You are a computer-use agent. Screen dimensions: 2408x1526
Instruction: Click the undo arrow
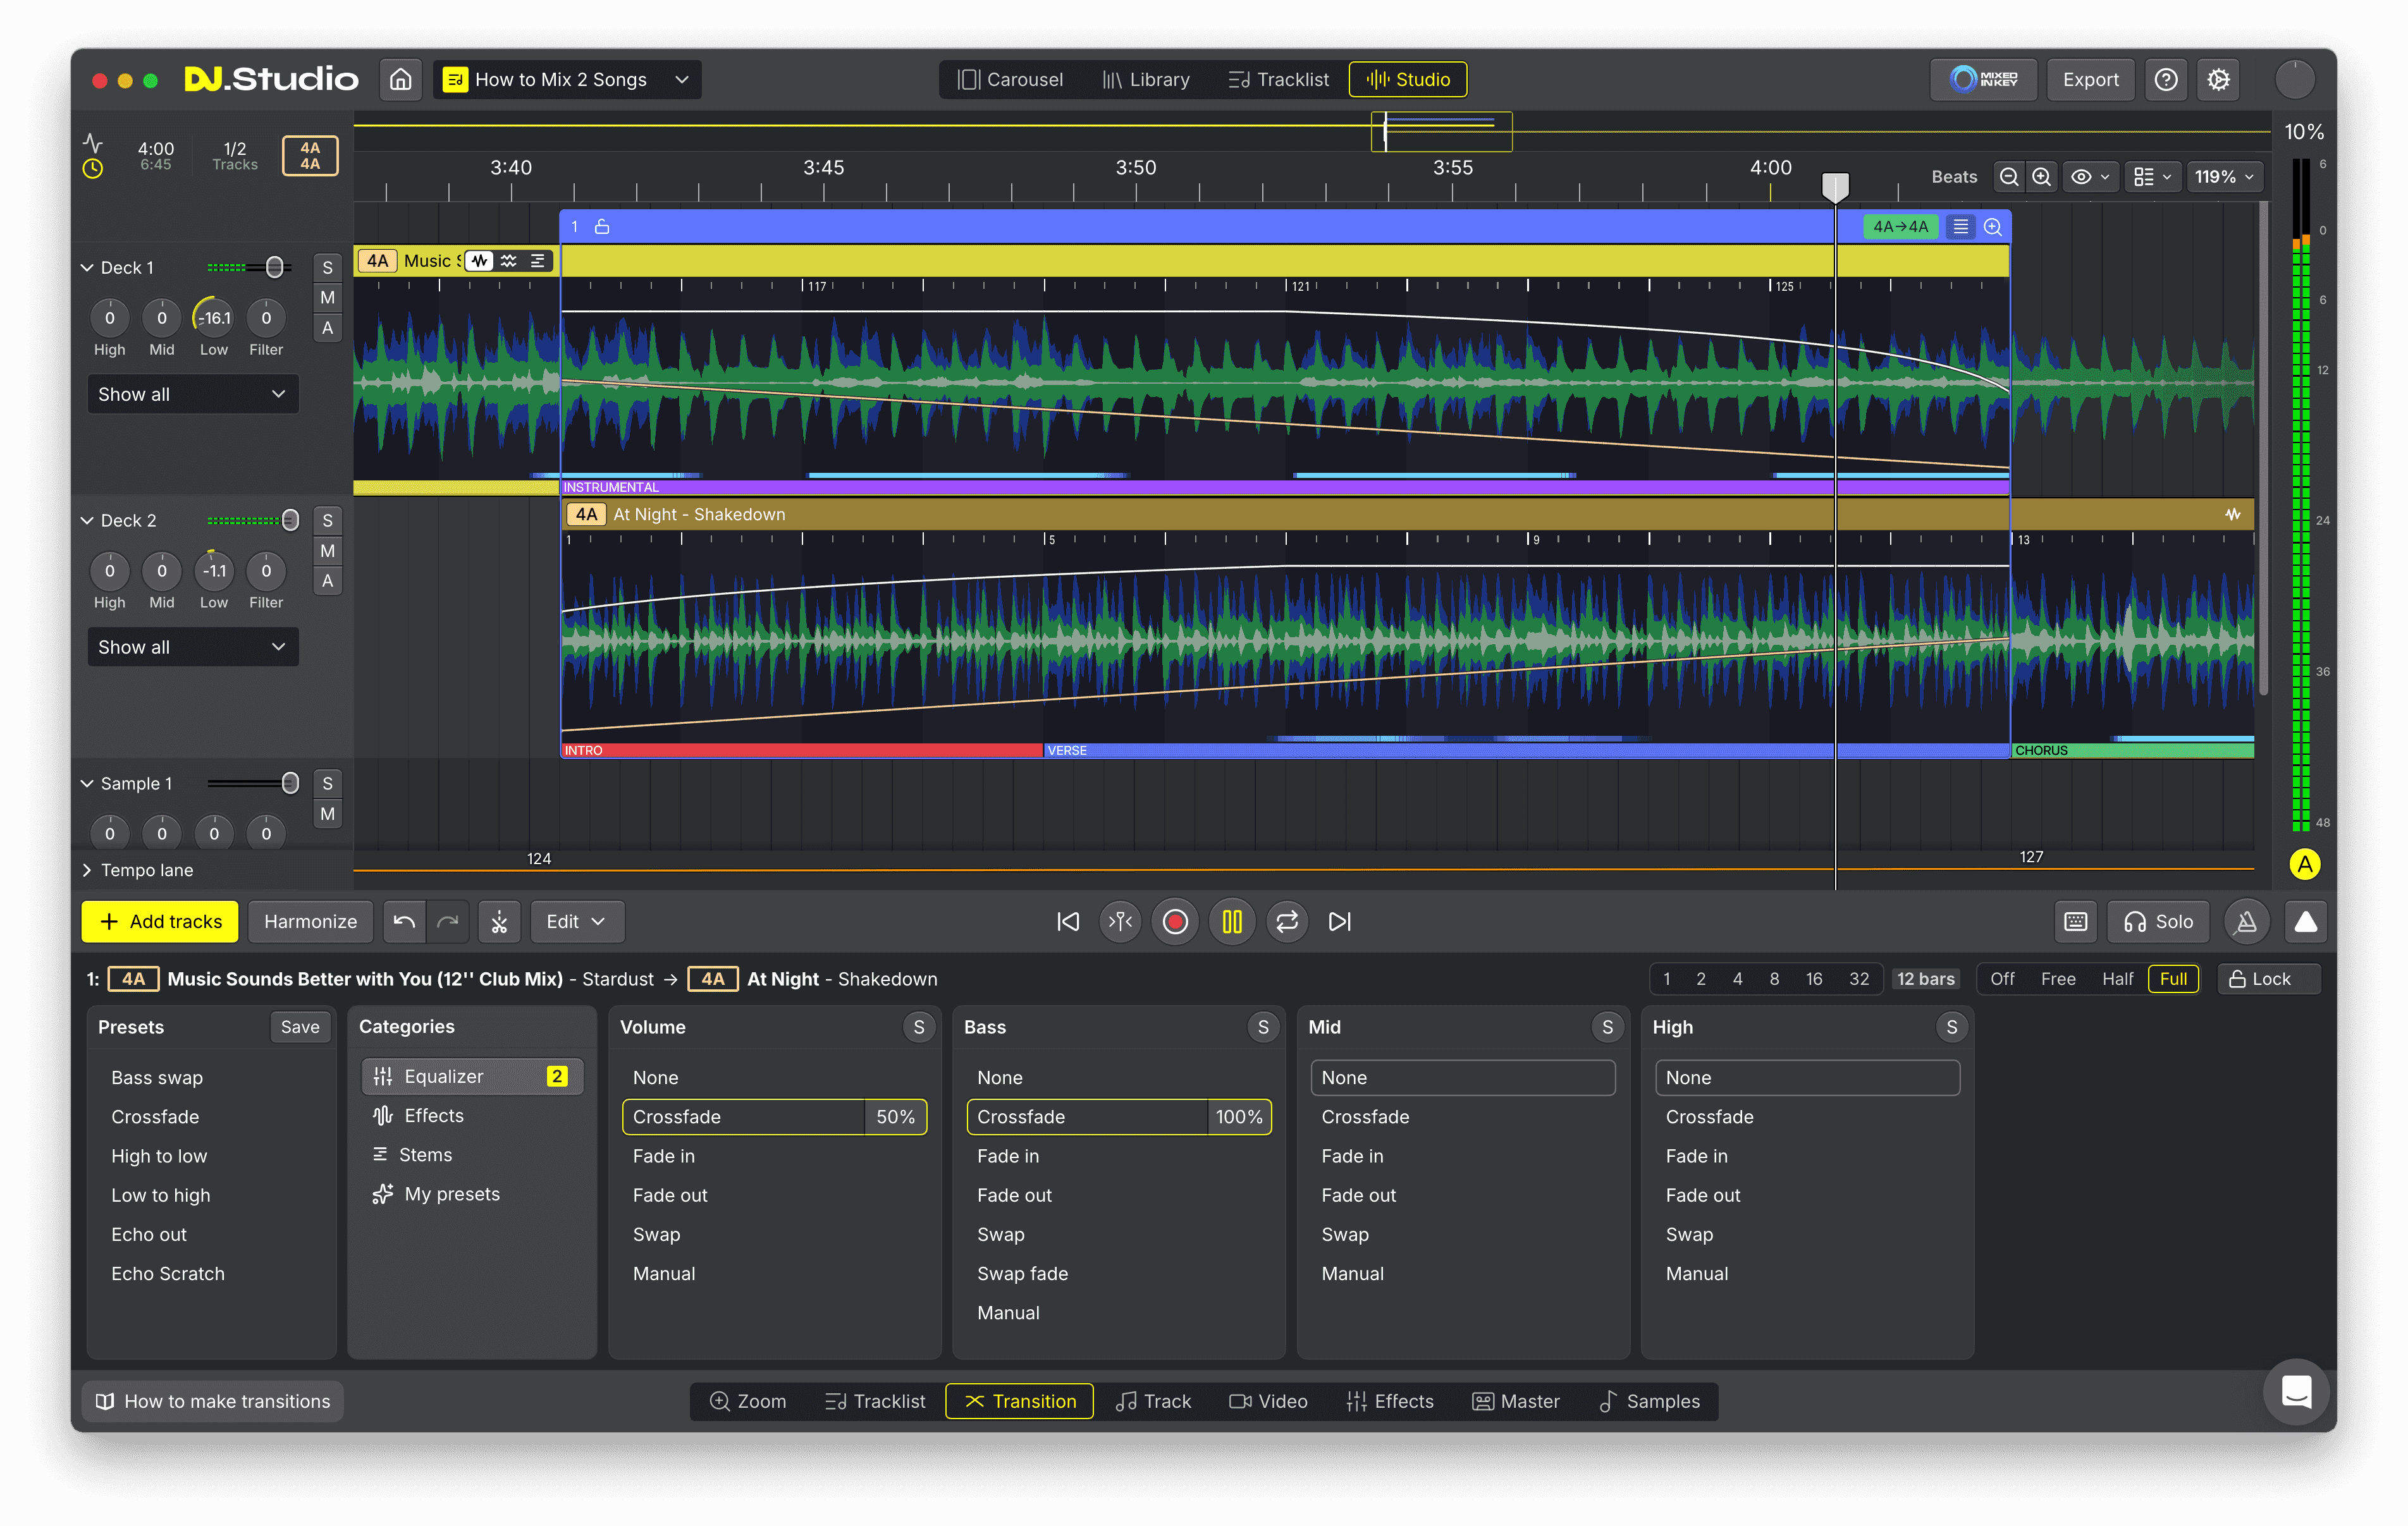(x=404, y=921)
